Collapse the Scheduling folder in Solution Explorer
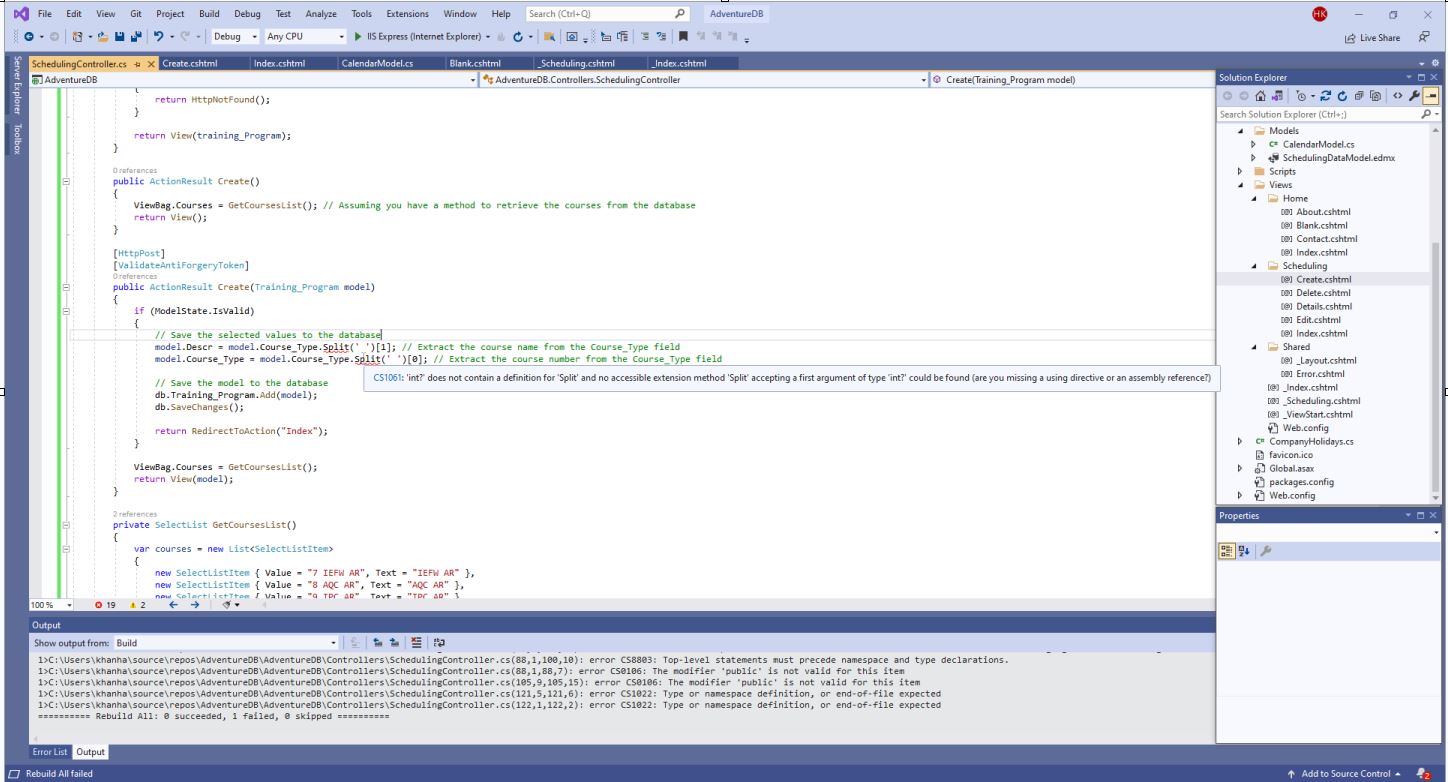 click(x=1254, y=266)
